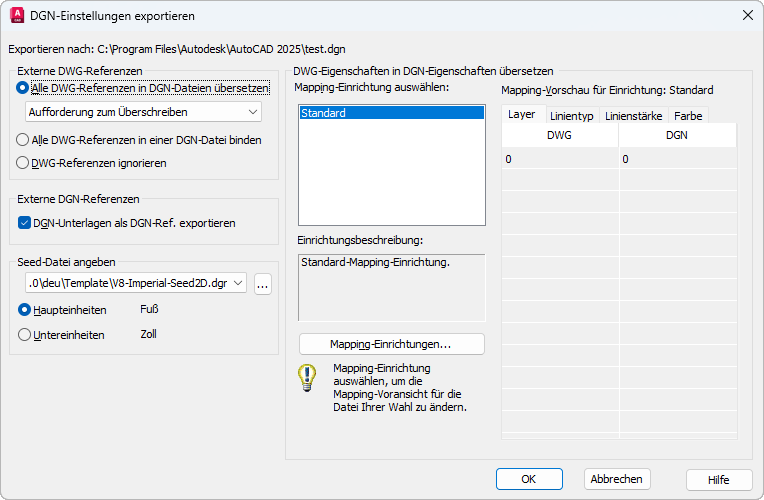Click the AutoCAD app icon in title bar
Viewport: 764px width, 500px height.
point(17,15)
